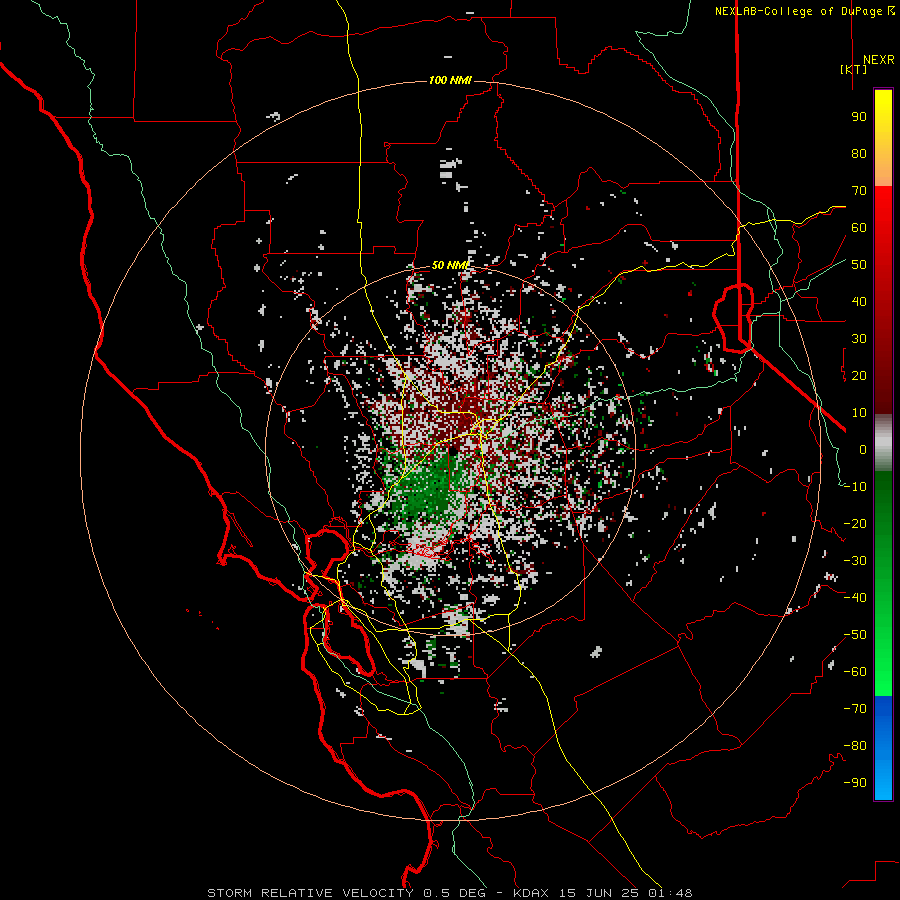Pick the blue band of the velocity scale

(883, 748)
